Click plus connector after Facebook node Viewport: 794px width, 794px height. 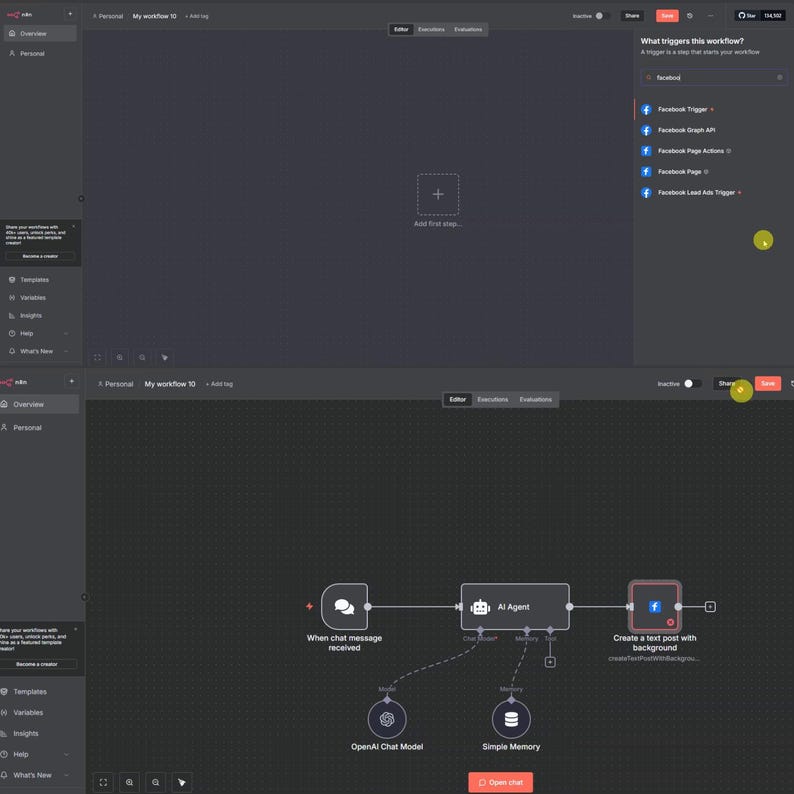coord(710,607)
